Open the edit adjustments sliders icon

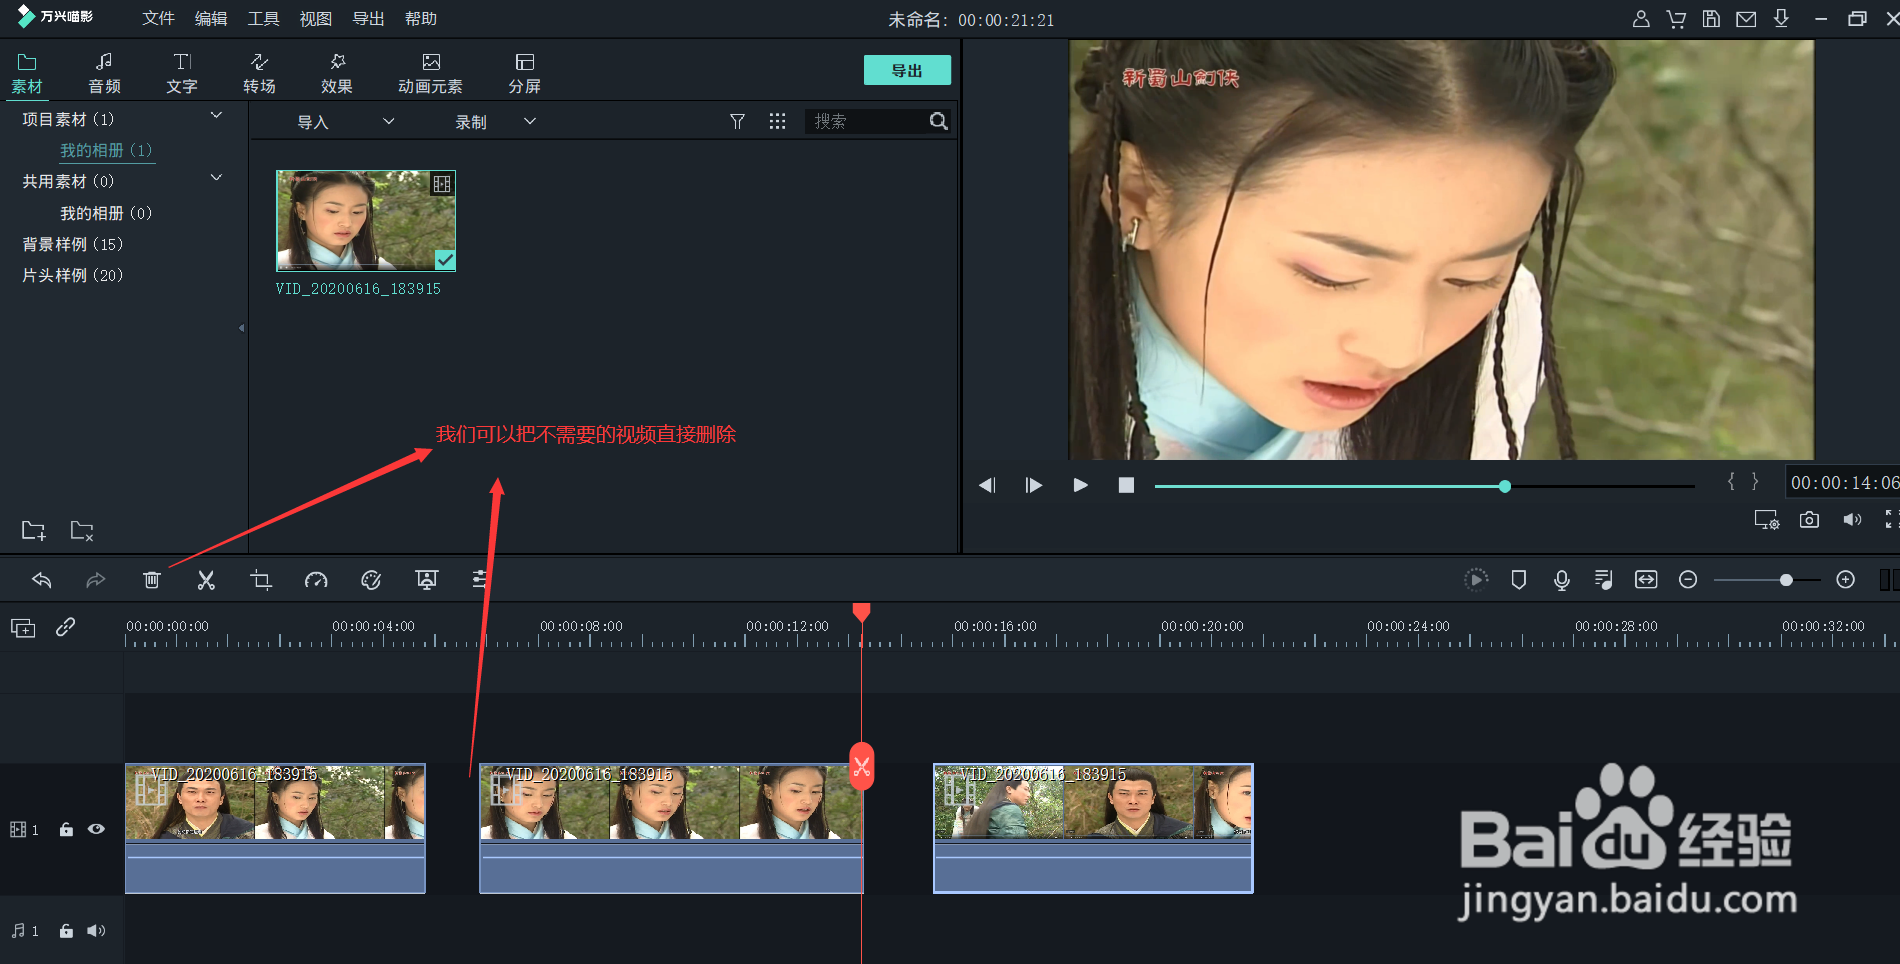point(480,580)
